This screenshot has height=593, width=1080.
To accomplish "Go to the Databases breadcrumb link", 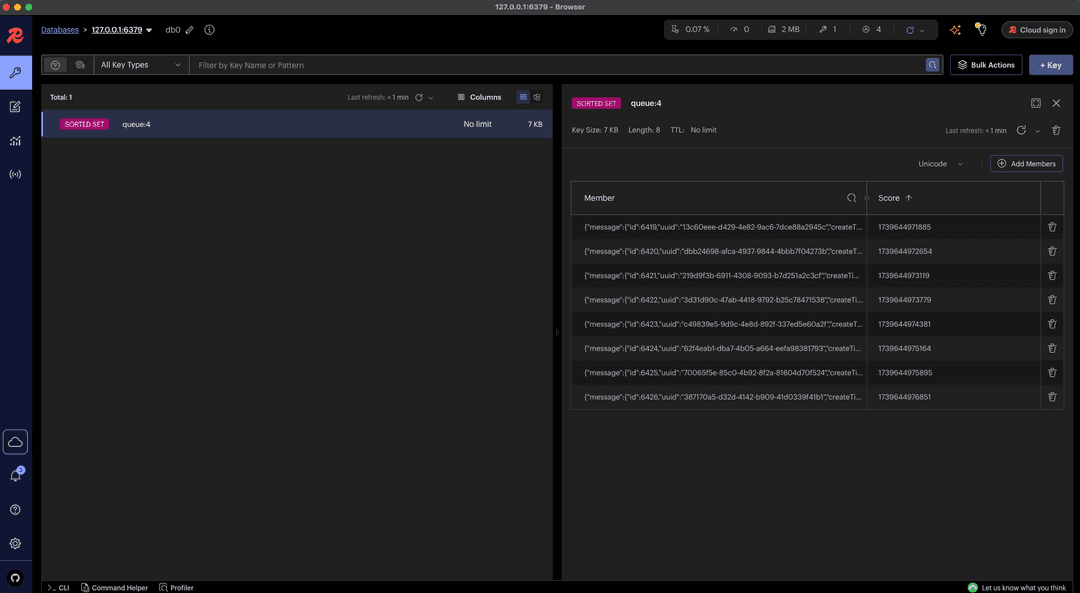I will [60, 30].
